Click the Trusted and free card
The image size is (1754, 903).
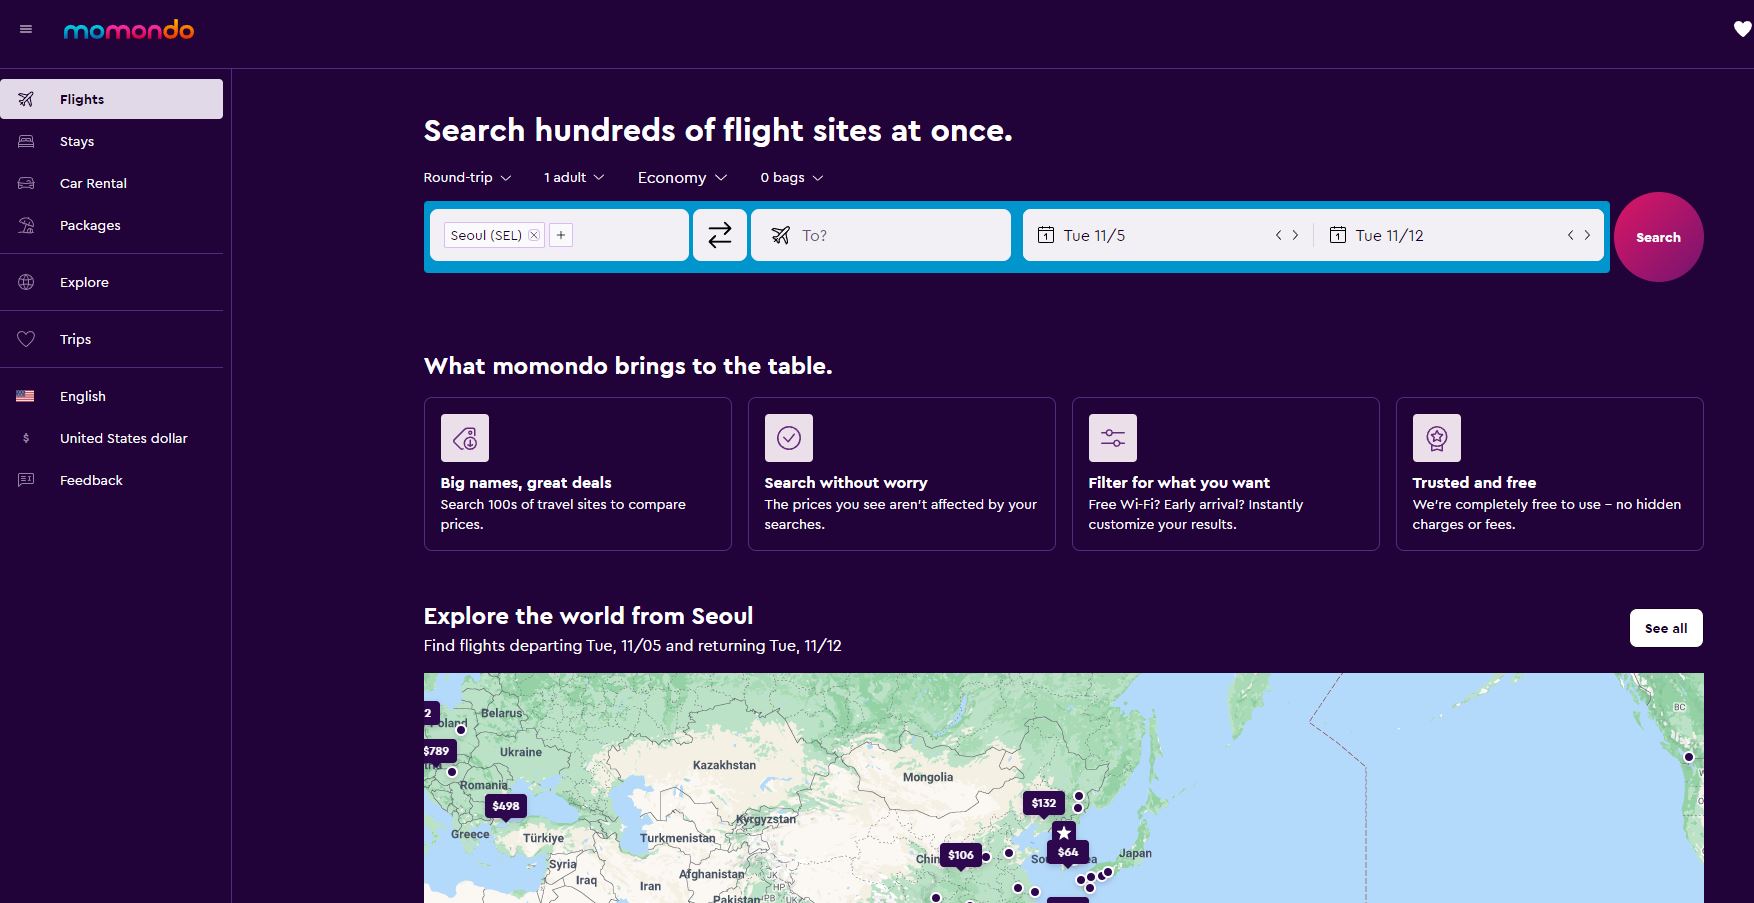[x=1550, y=474]
